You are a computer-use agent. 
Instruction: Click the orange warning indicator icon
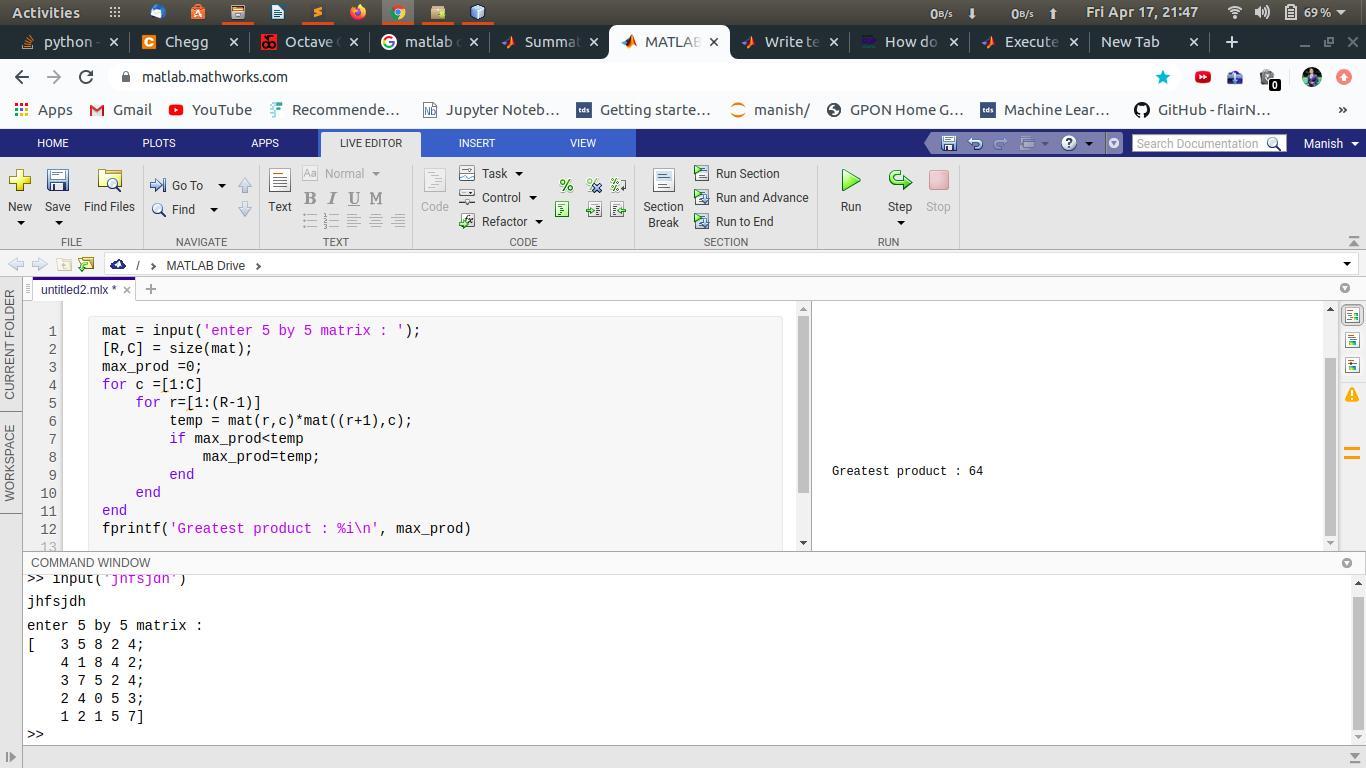point(1352,395)
